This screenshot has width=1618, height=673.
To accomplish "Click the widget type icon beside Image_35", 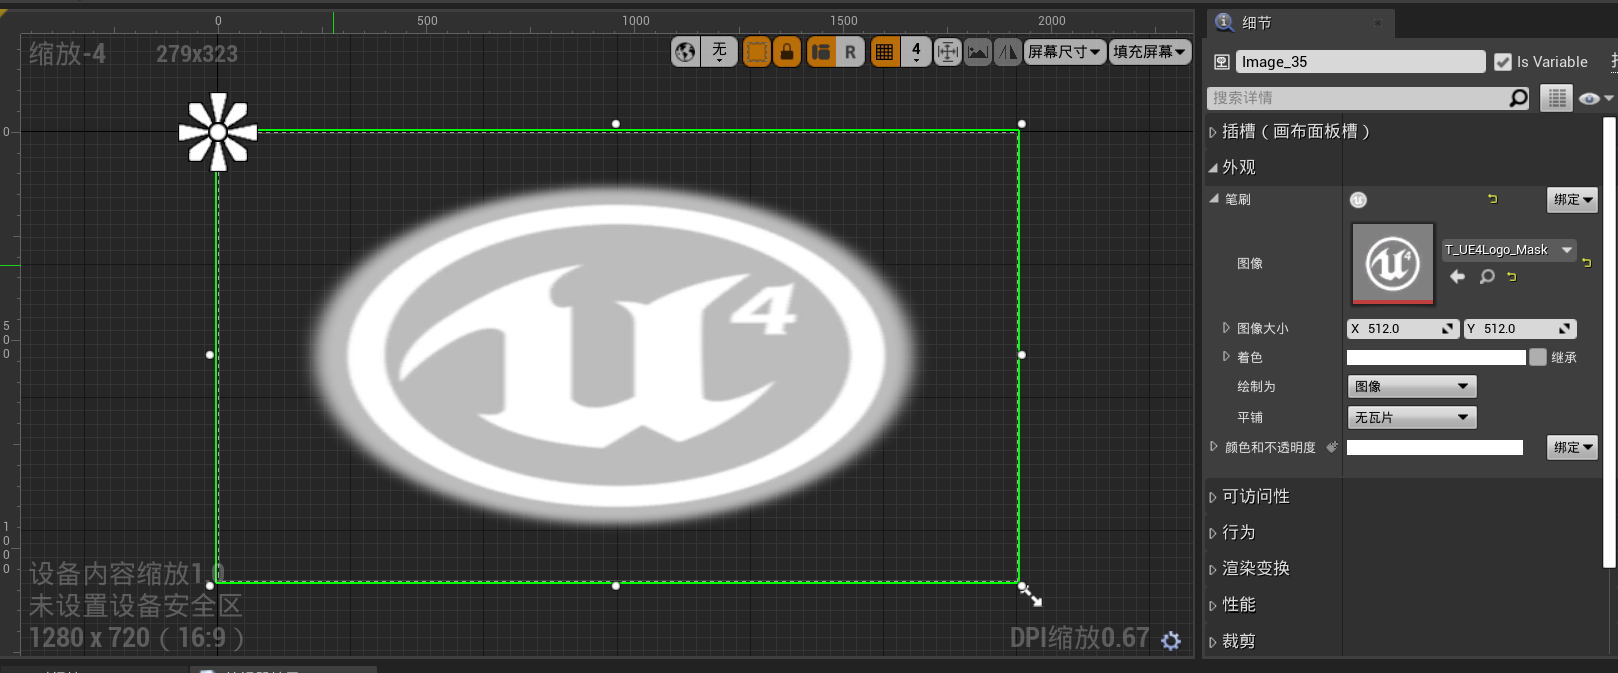I will coord(1222,62).
